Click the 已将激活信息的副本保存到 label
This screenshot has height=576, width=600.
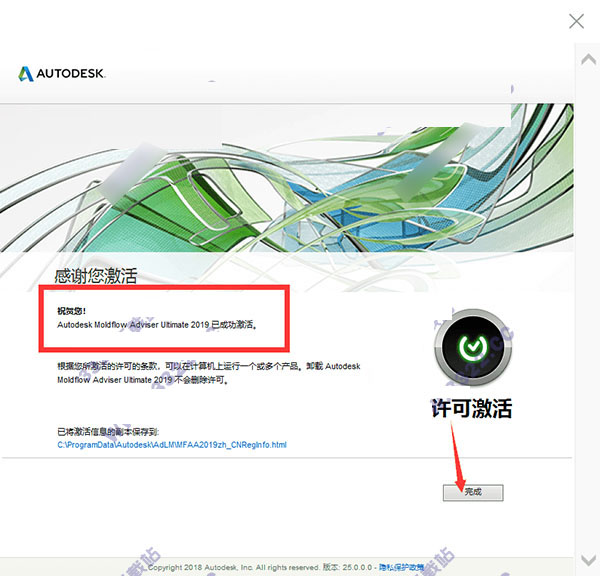(x=108, y=432)
